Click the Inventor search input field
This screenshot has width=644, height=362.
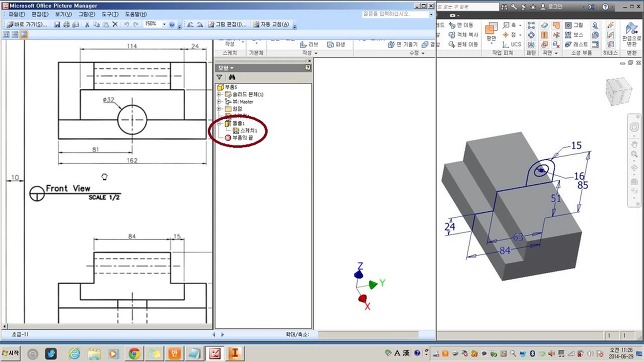tap(468, 7)
